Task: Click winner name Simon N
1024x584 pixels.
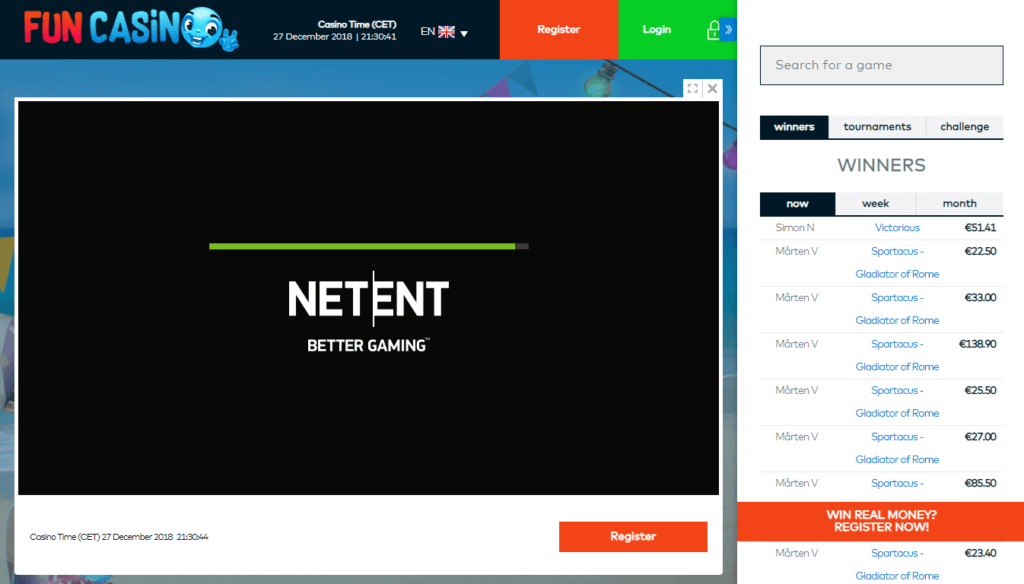Action: click(795, 228)
